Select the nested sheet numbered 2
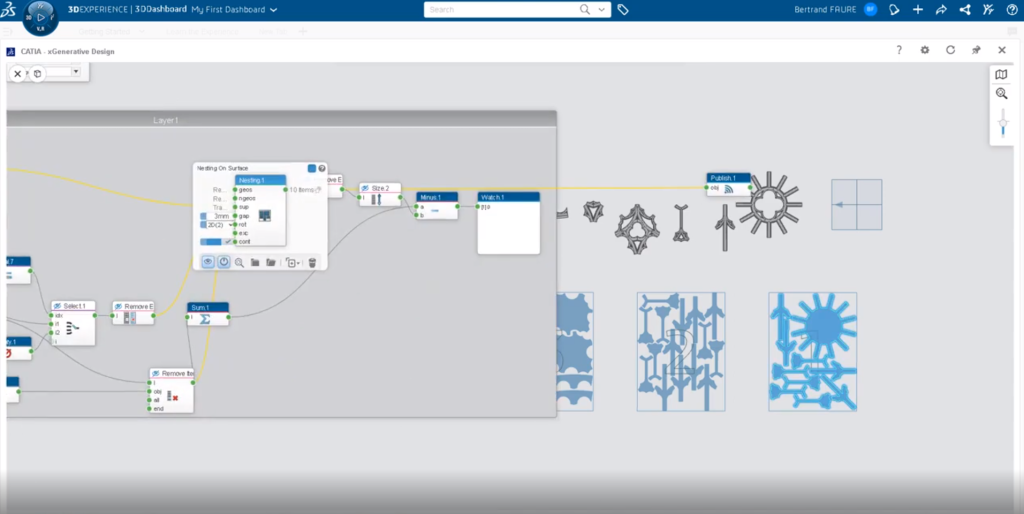 (681, 351)
